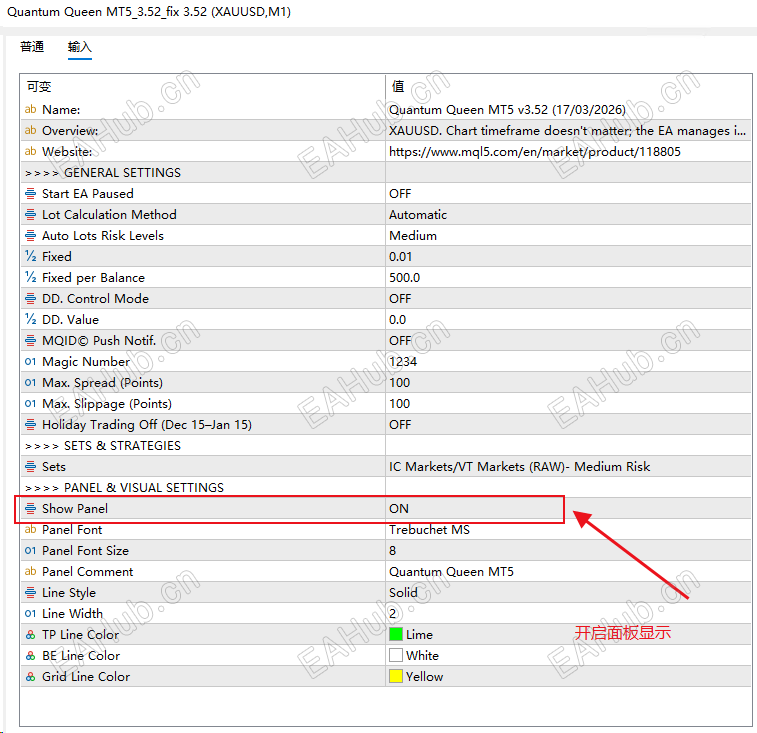Viewport: 757px width, 733px height.
Task: Click the string icon beside Panel Comment
Action: (x=30, y=571)
